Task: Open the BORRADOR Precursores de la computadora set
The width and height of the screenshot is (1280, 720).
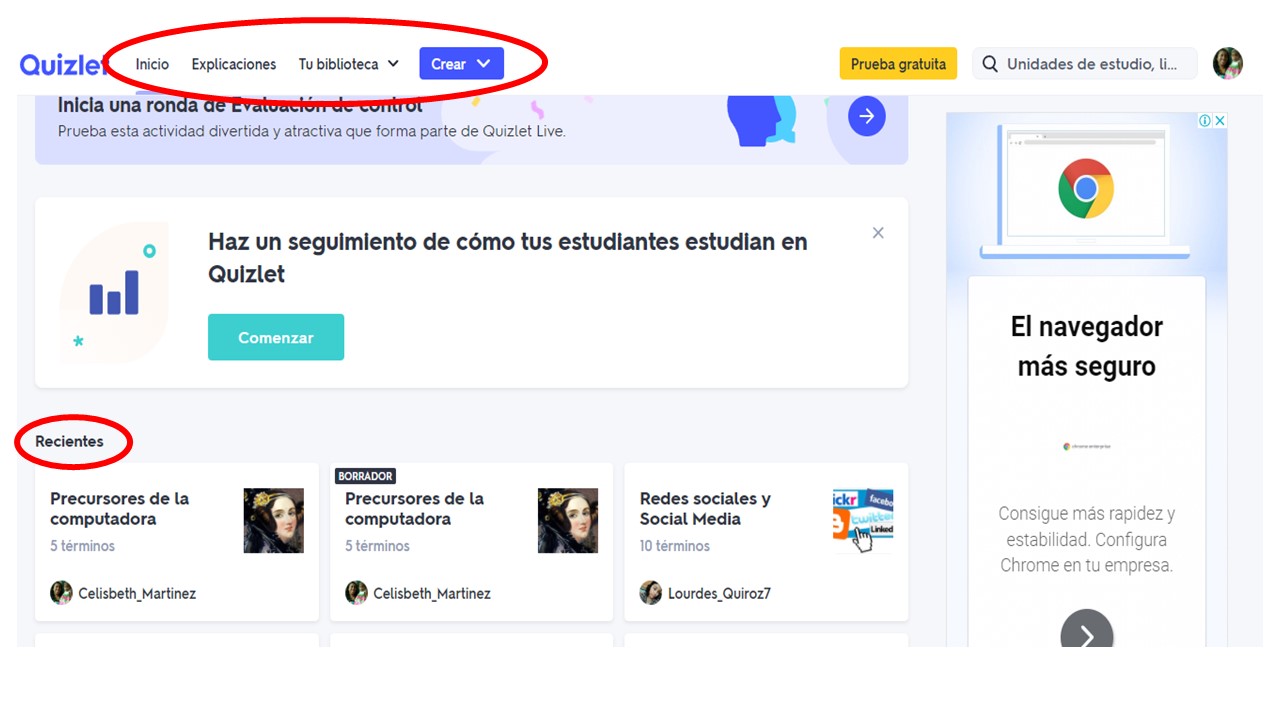Action: click(471, 541)
